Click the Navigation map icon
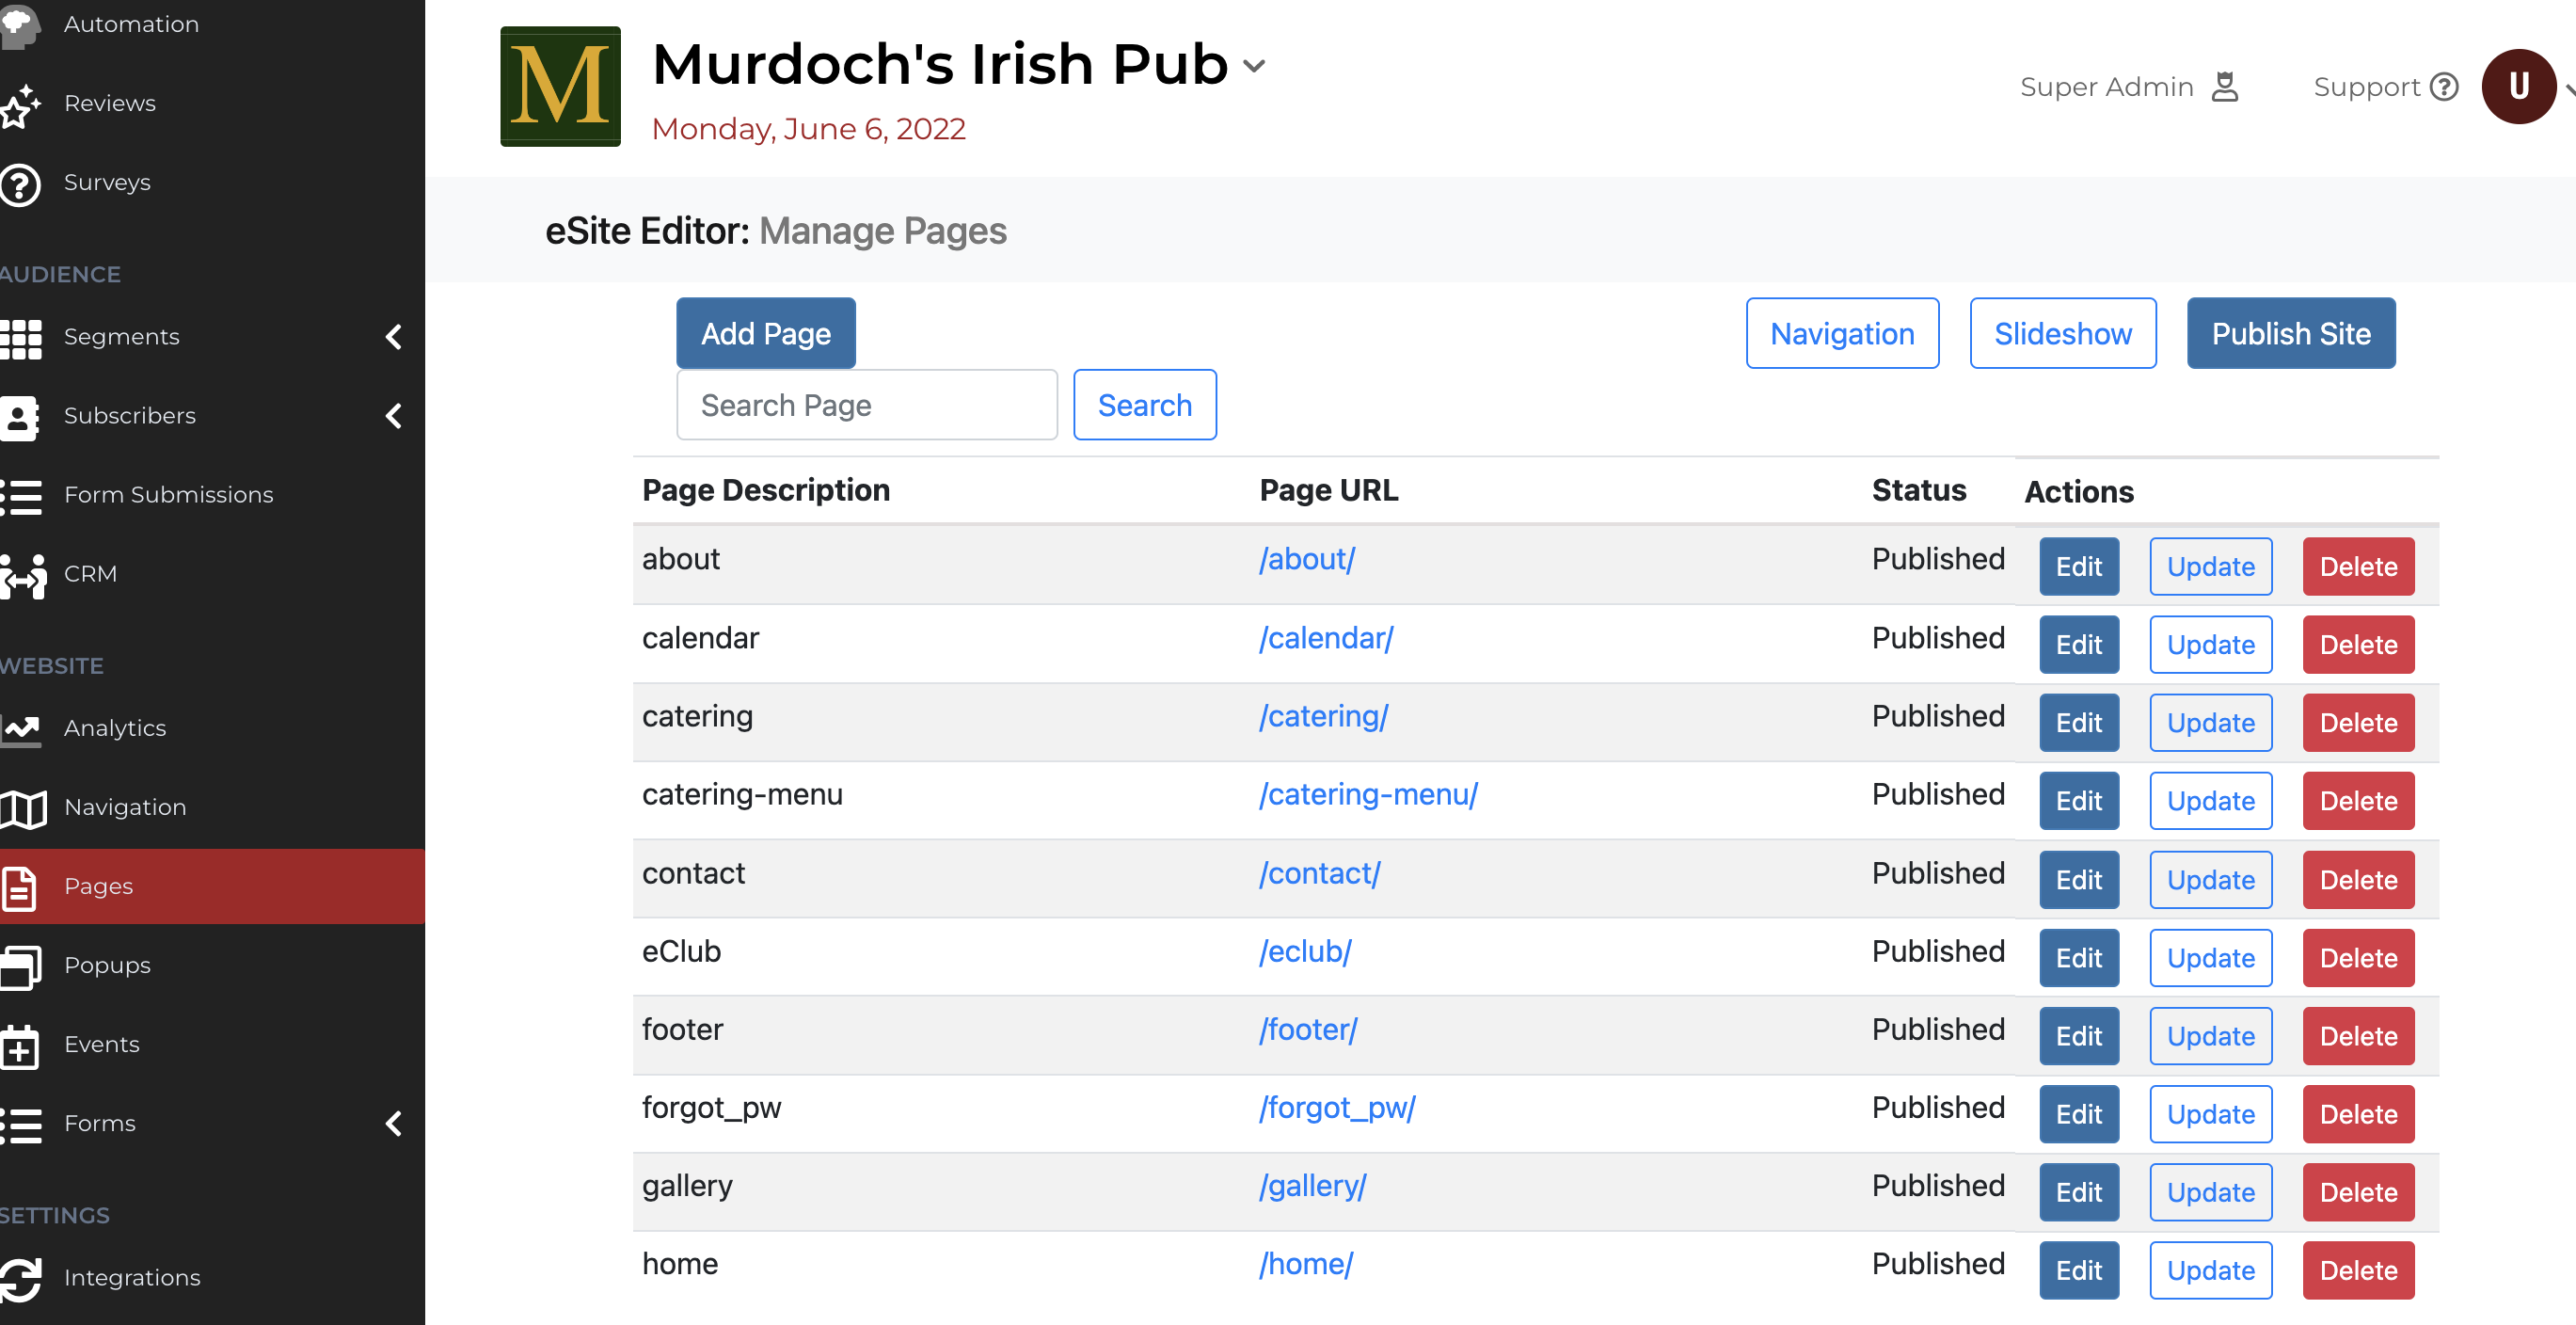This screenshot has height=1325, width=2576. point(22,808)
